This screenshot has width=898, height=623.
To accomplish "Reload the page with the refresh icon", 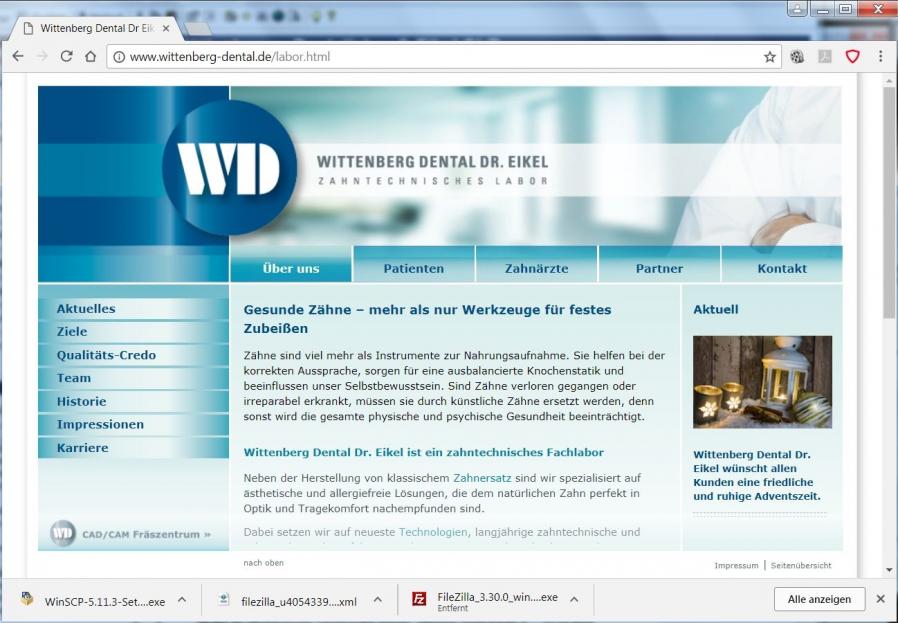I will [x=66, y=56].
